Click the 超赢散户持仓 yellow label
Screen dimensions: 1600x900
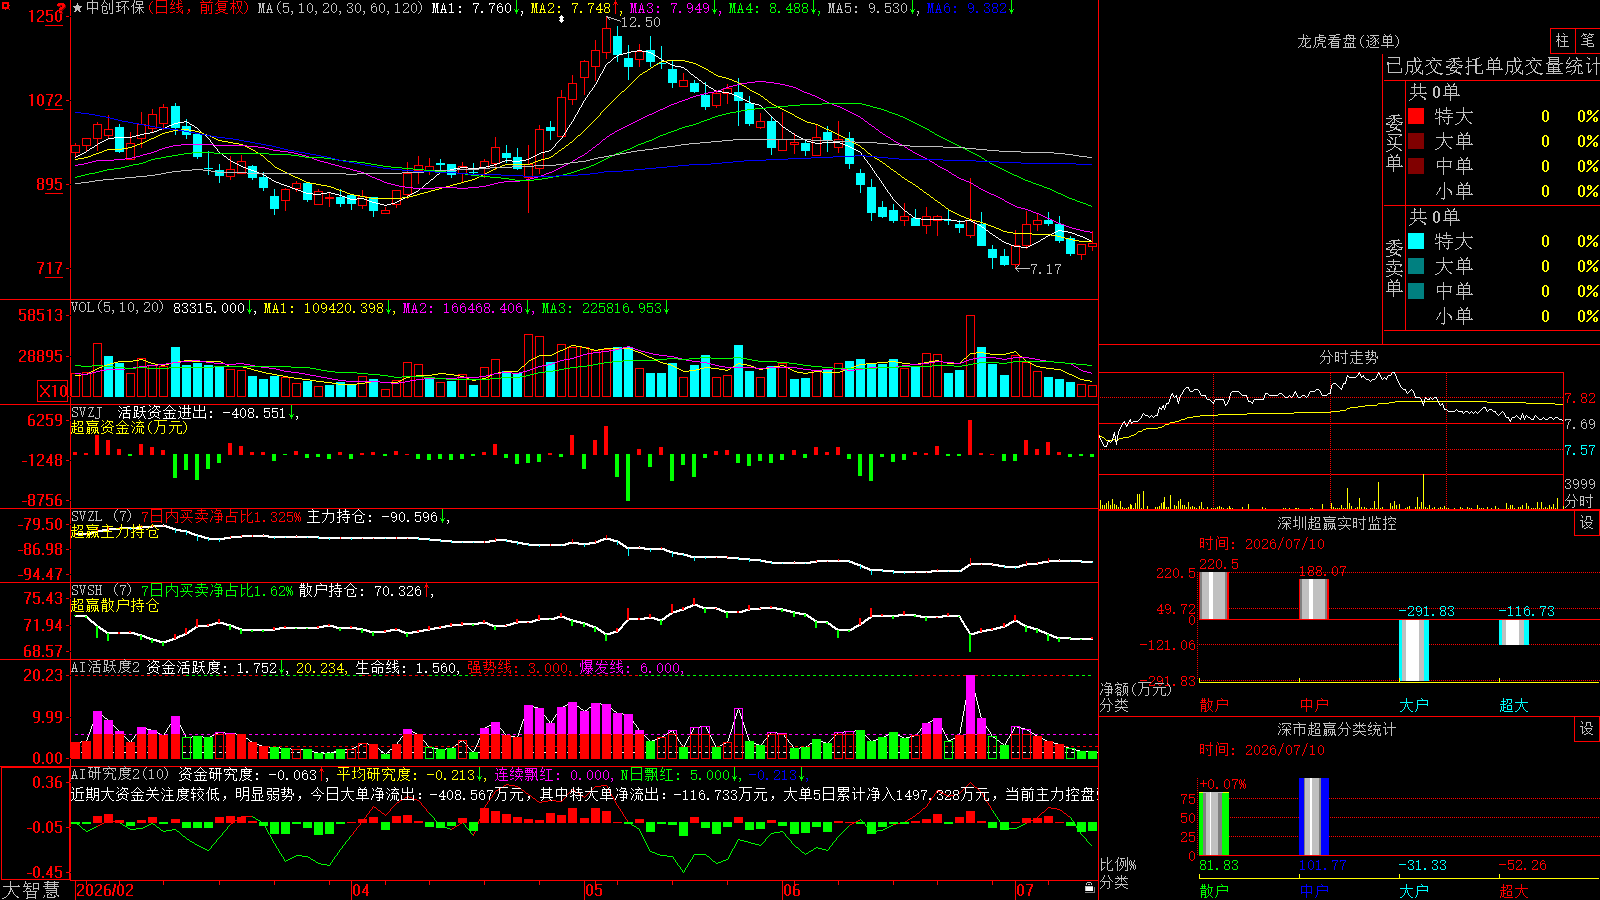(115, 605)
